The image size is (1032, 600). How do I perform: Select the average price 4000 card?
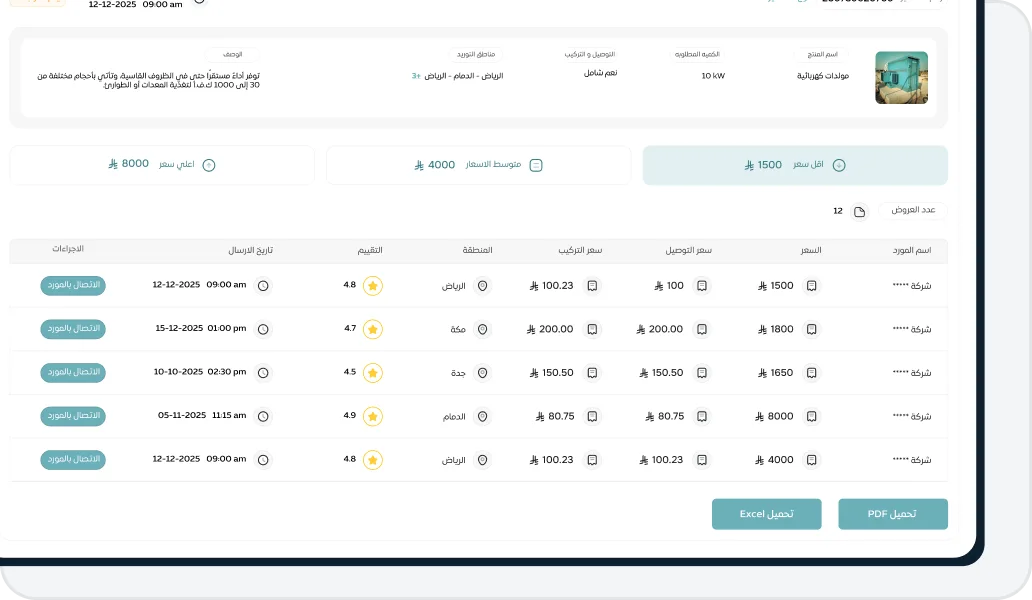[478, 165]
